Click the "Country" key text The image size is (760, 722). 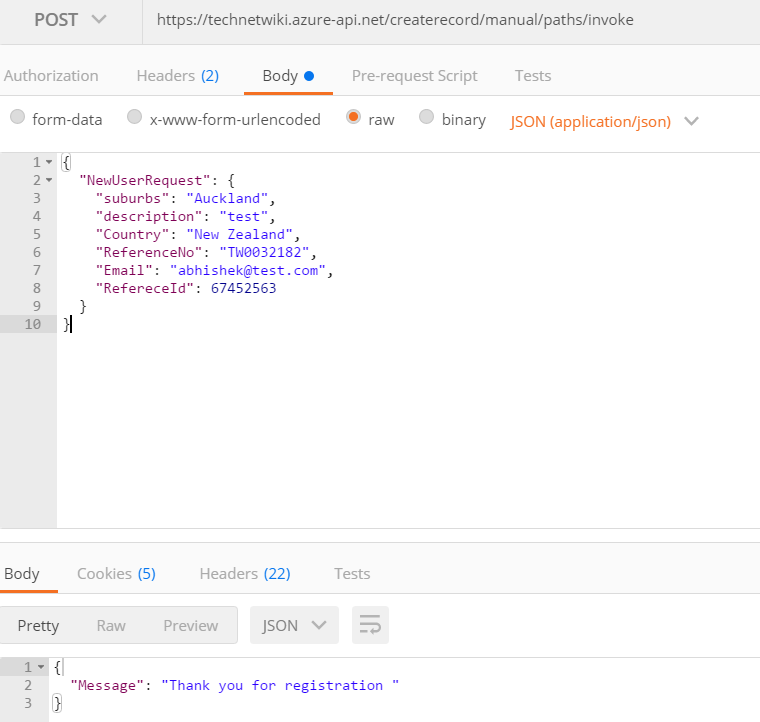pos(132,234)
